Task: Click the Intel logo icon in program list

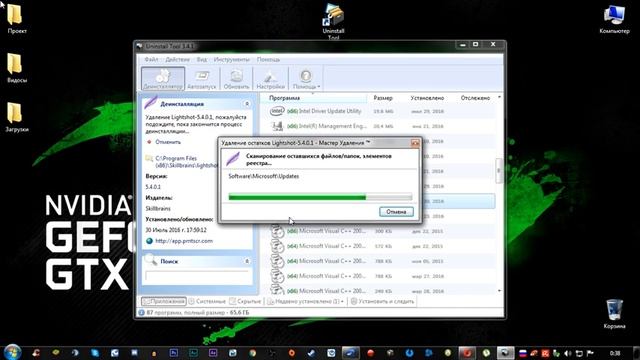Action: coord(277,111)
